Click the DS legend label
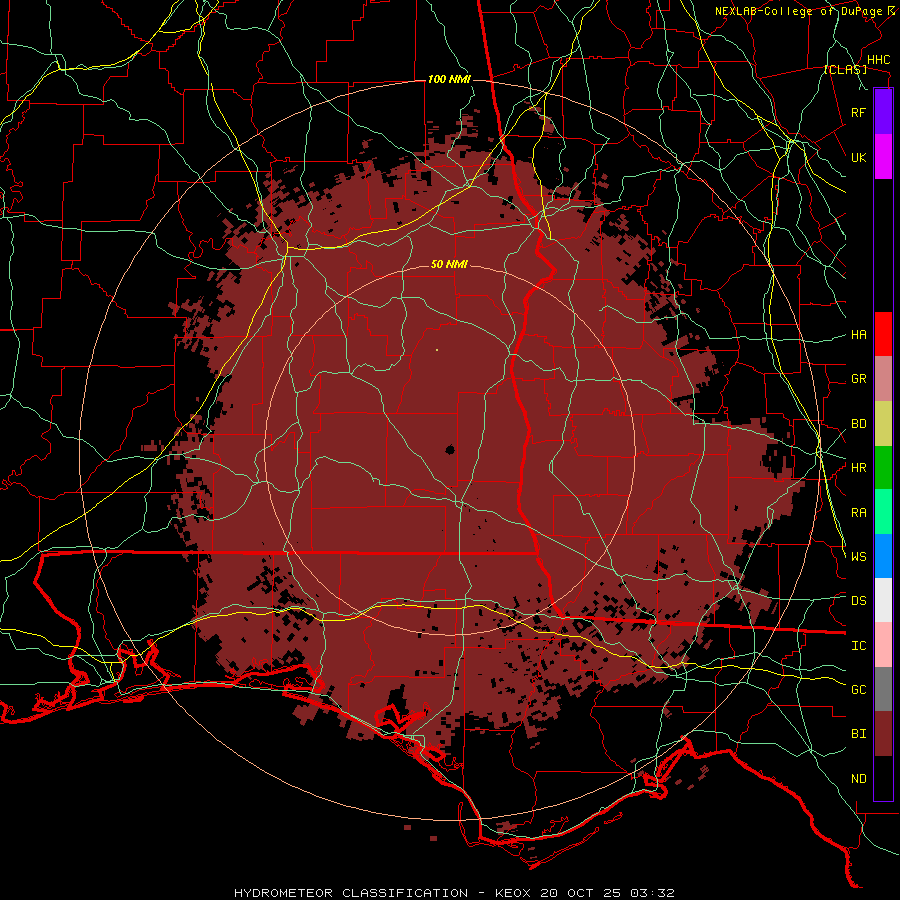 [858, 601]
